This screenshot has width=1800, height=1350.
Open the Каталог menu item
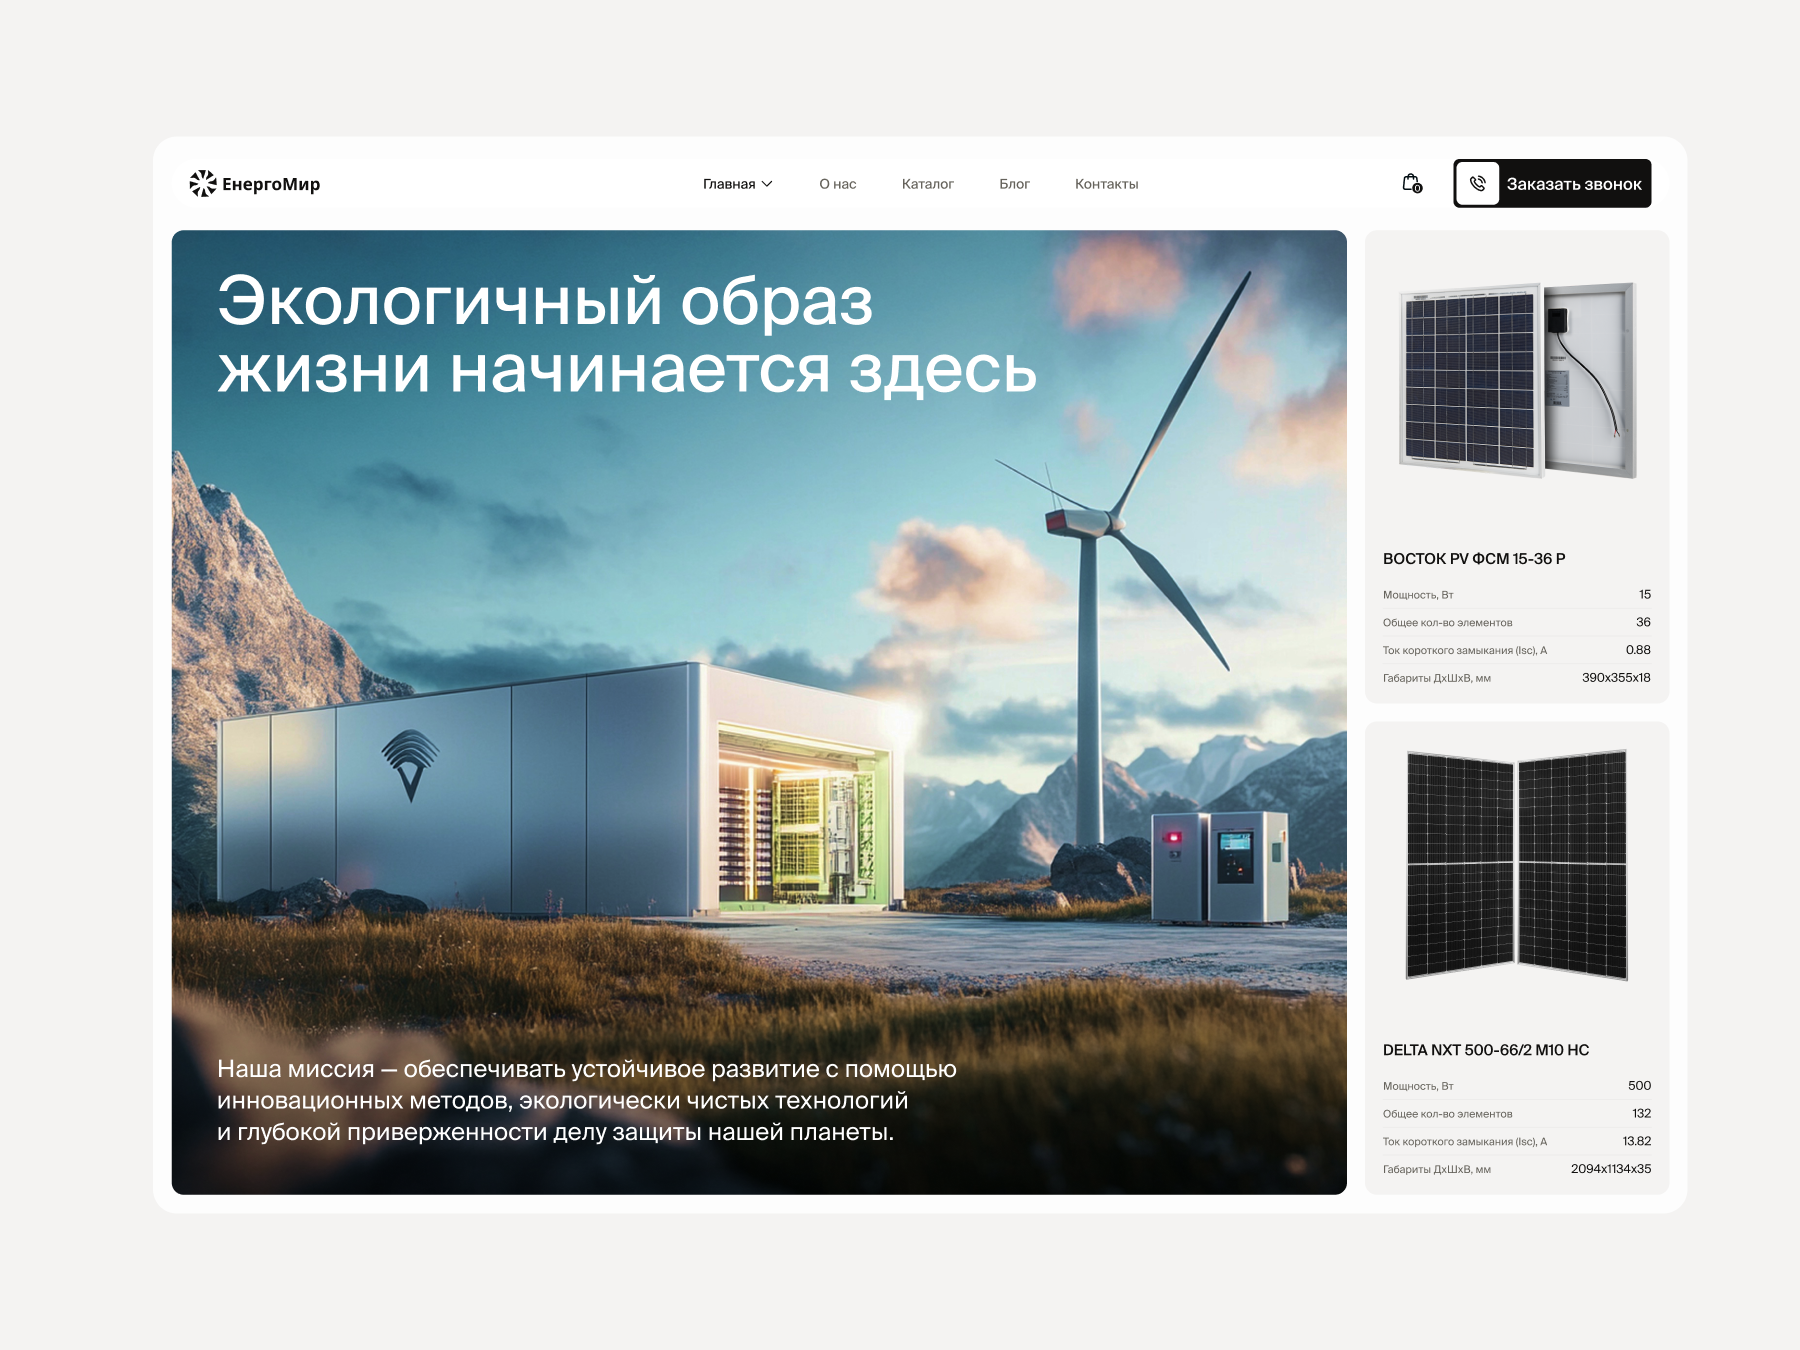928,184
